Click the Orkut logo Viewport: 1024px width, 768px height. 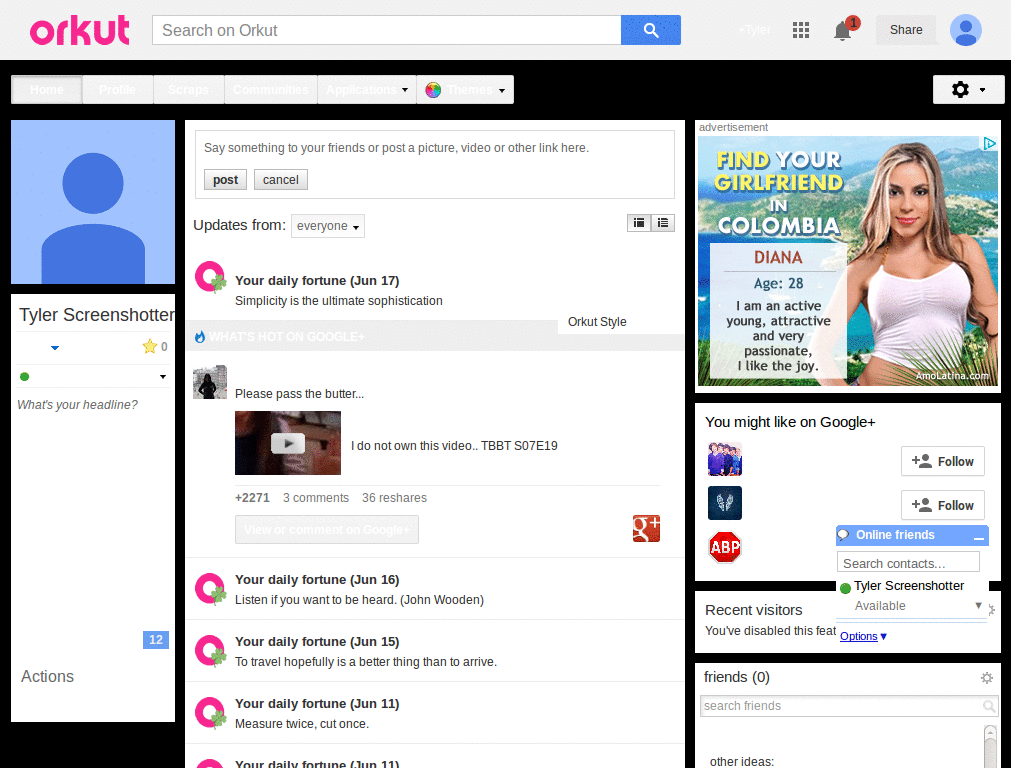click(x=80, y=30)
